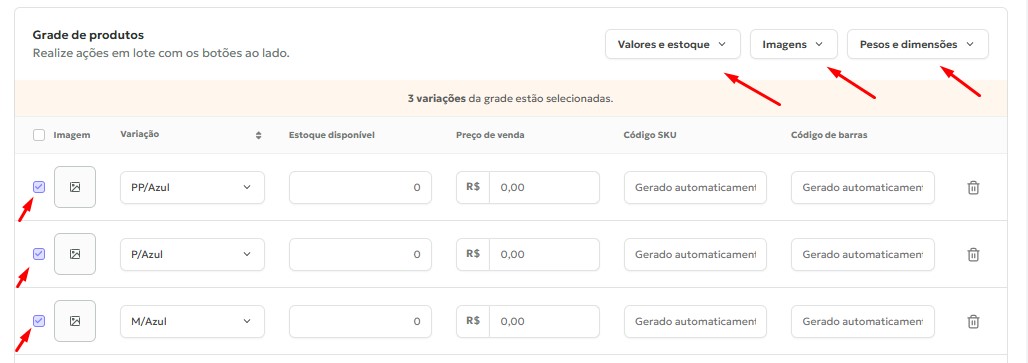Add image for the PP/Azul variation
Screen dimensions: 1028x363
click(75, 187)
